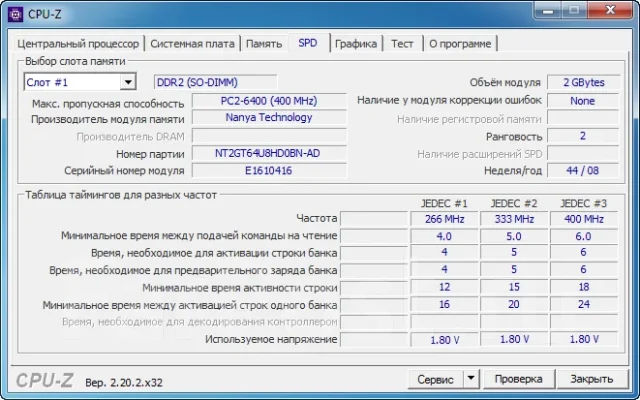This screenshot has height=400, width=640.
Task: Click the 2 GBytes module size value
Action: tap(583, 82)
